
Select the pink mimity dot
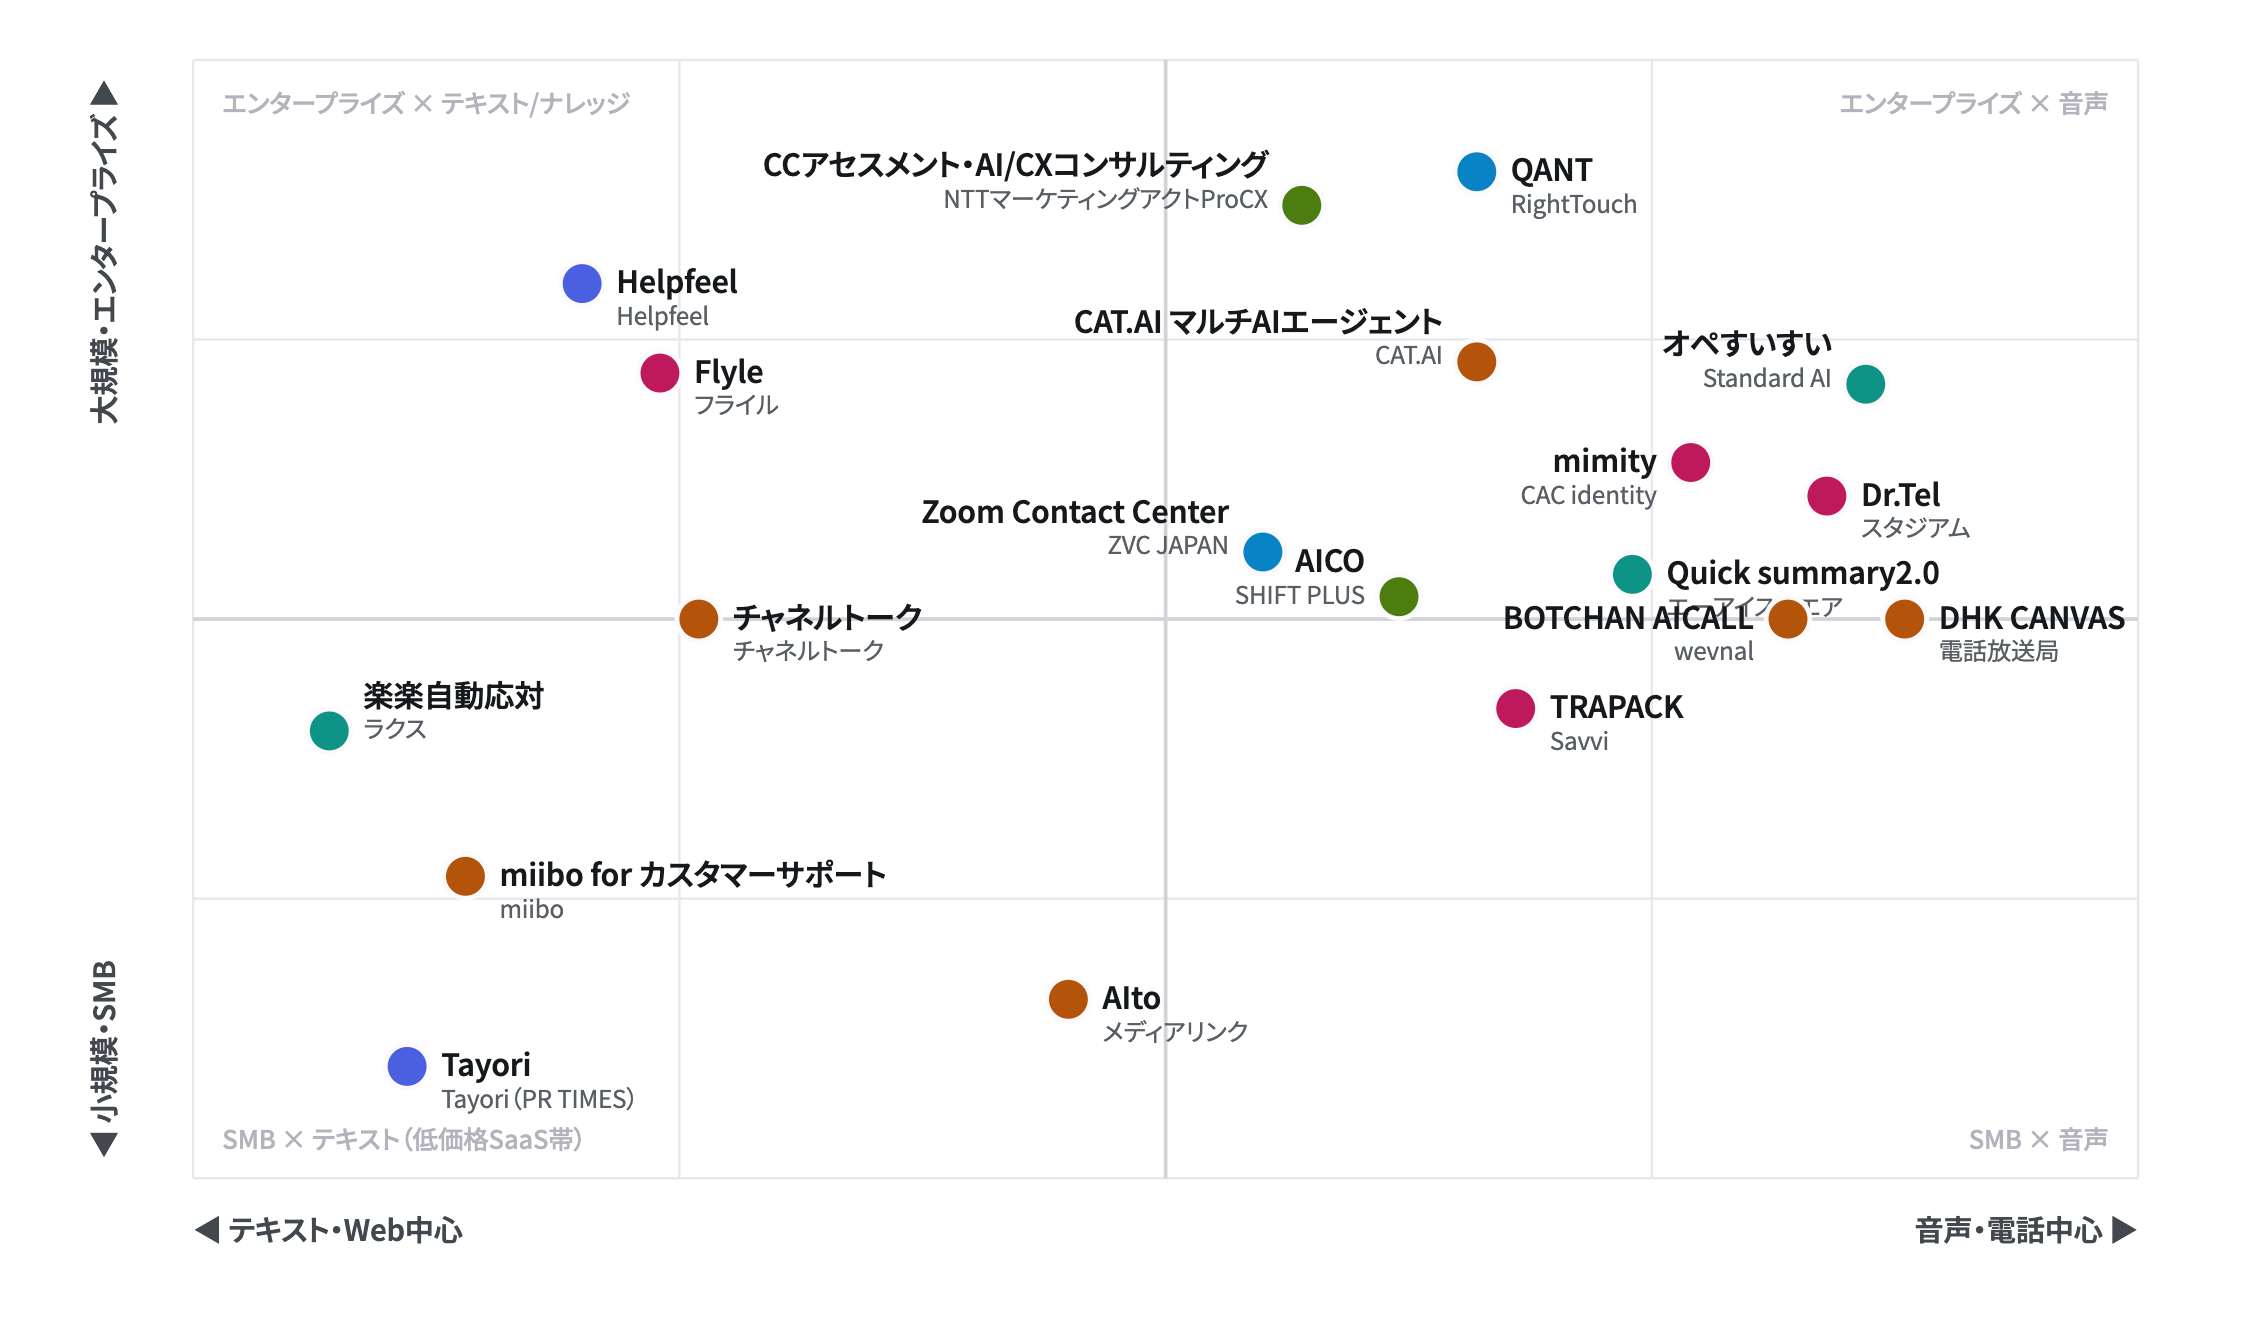point(1691,463)
